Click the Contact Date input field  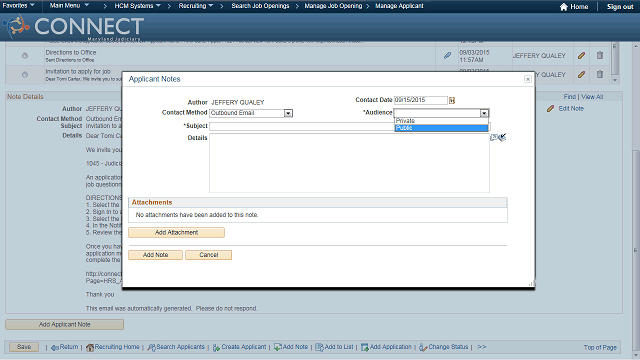421,100
